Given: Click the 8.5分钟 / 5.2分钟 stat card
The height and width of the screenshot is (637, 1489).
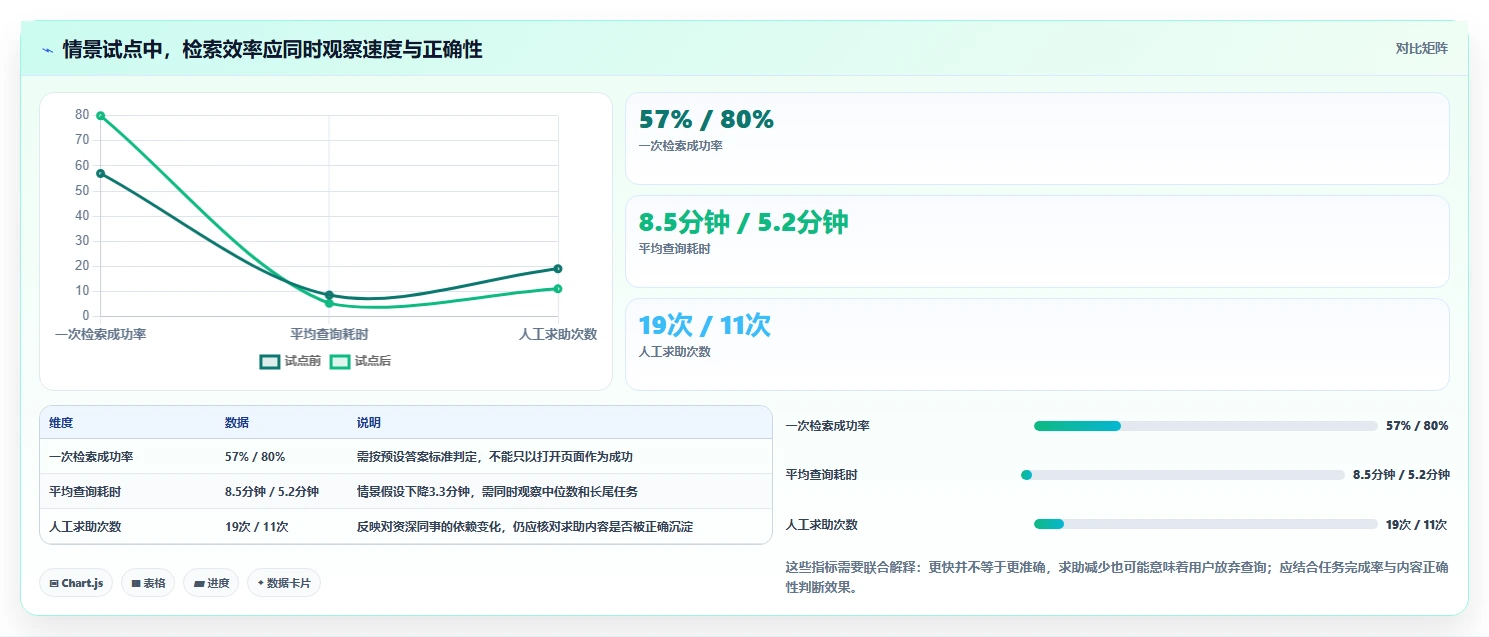Looking at the screenshot, I should [x=1037, y=241].
